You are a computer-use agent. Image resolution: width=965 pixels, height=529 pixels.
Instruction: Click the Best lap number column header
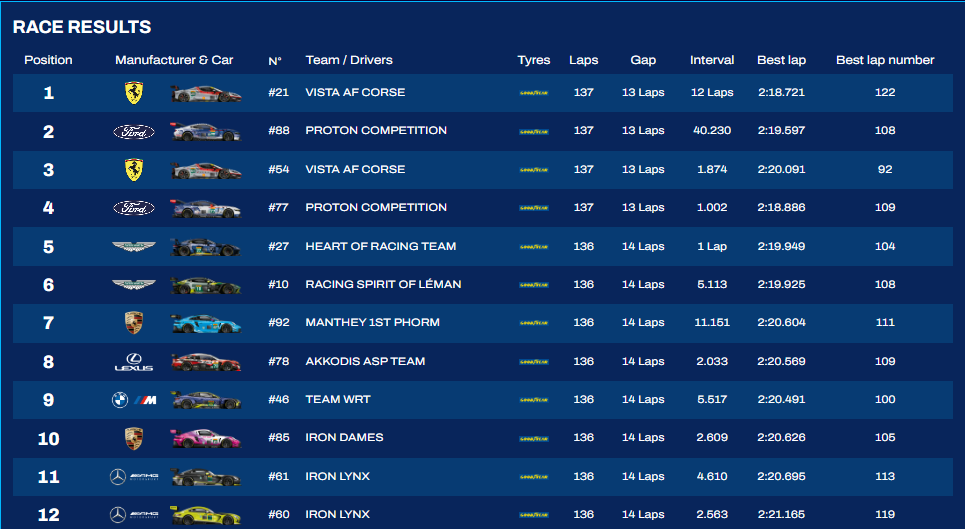[x=885, y=60]
